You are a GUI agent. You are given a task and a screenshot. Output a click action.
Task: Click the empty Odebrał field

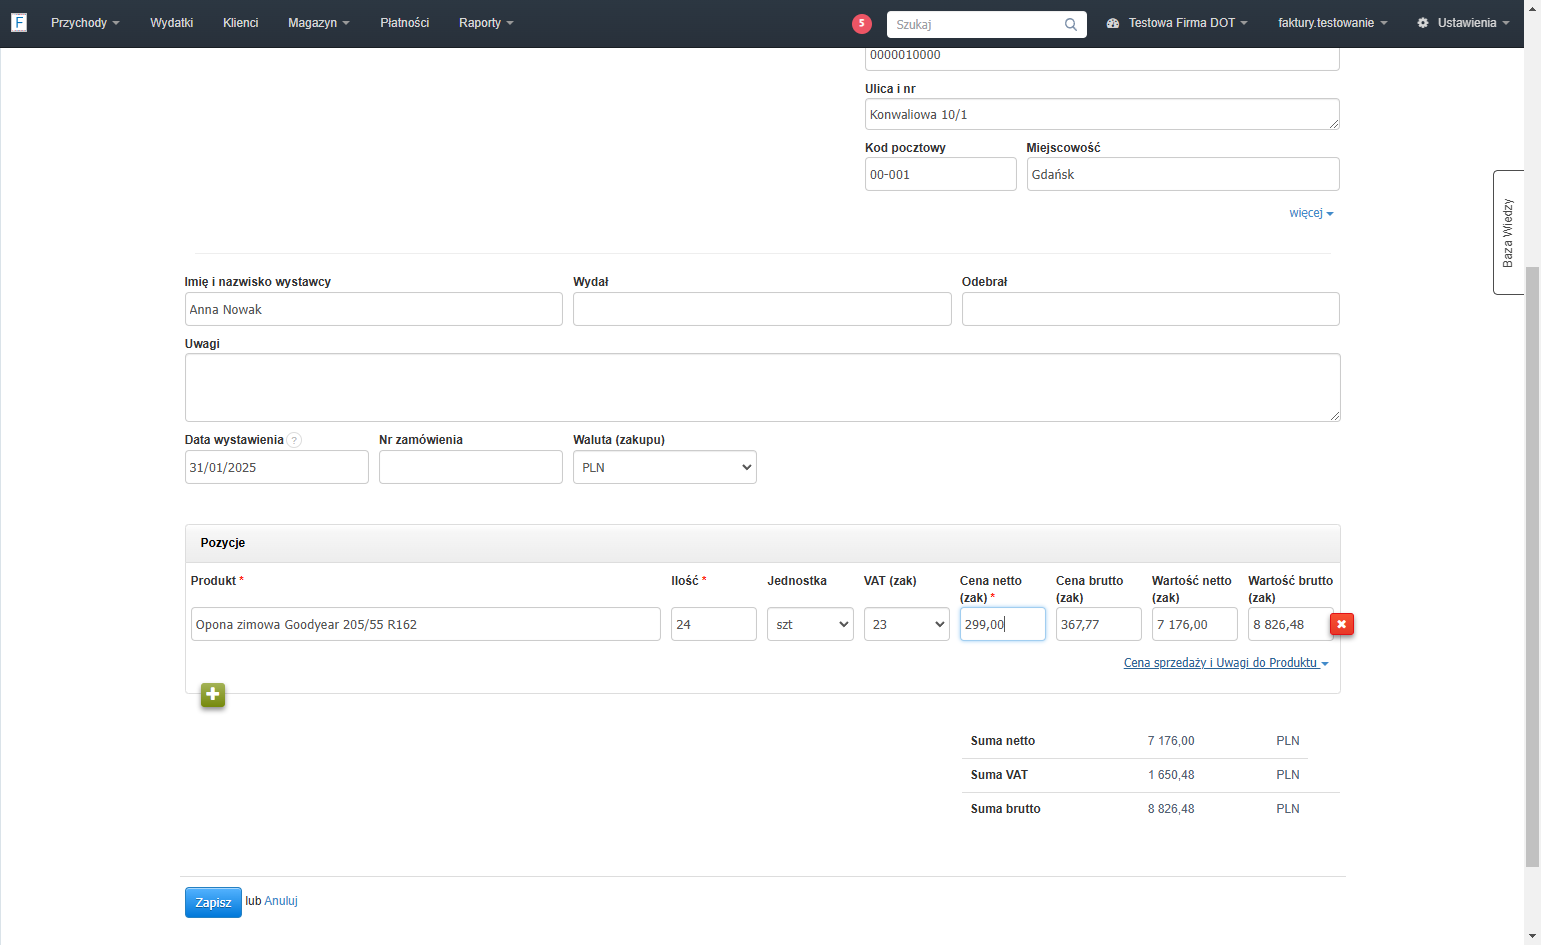point(1151,309)
